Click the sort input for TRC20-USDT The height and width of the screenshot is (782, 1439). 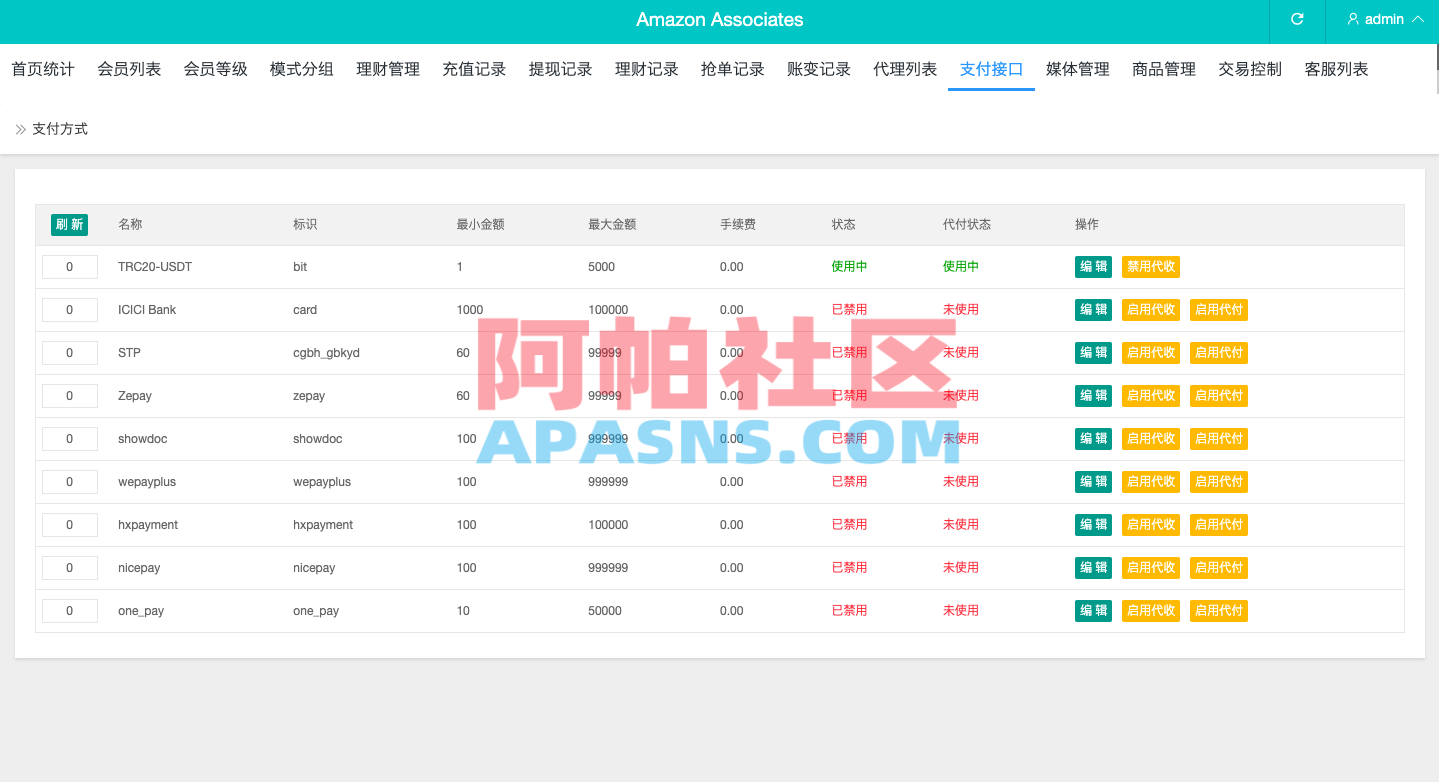(x=70, y=267)
